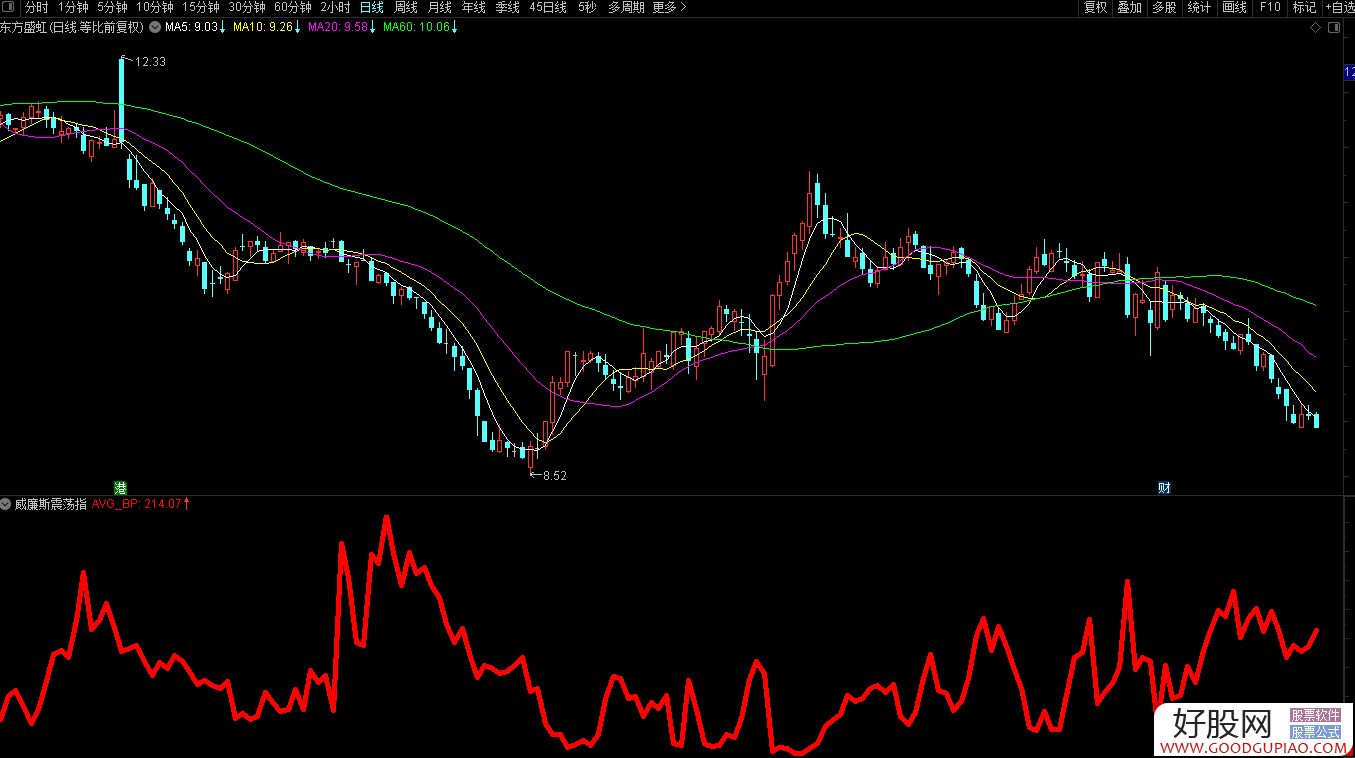This screenshot has height=758, width=1355.
Task: Select the 60分钟 period
Action: (293, 7)
